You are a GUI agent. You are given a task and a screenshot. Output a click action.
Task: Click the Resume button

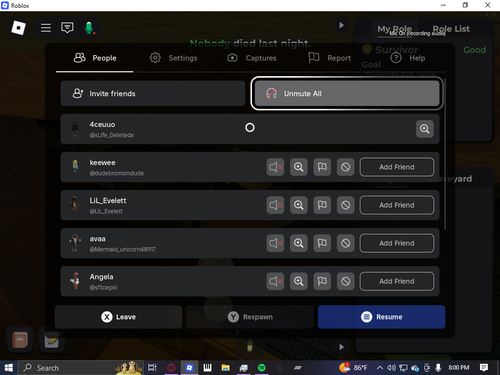point(381,317)
